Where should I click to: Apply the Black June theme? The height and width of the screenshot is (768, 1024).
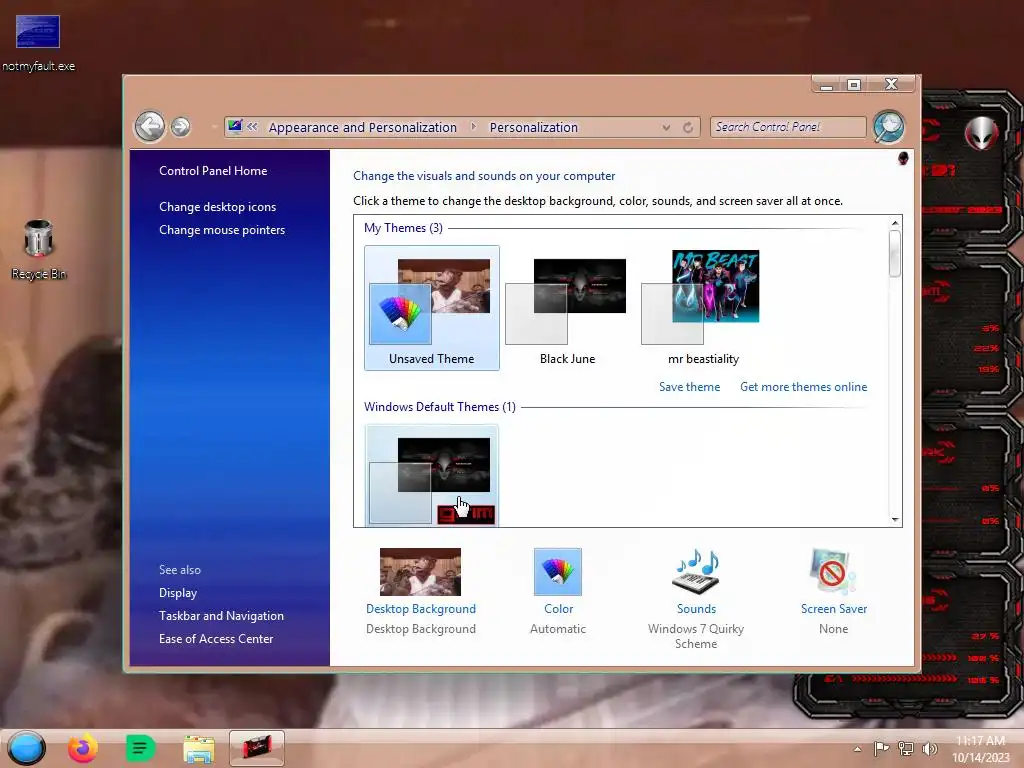(567, 308)
